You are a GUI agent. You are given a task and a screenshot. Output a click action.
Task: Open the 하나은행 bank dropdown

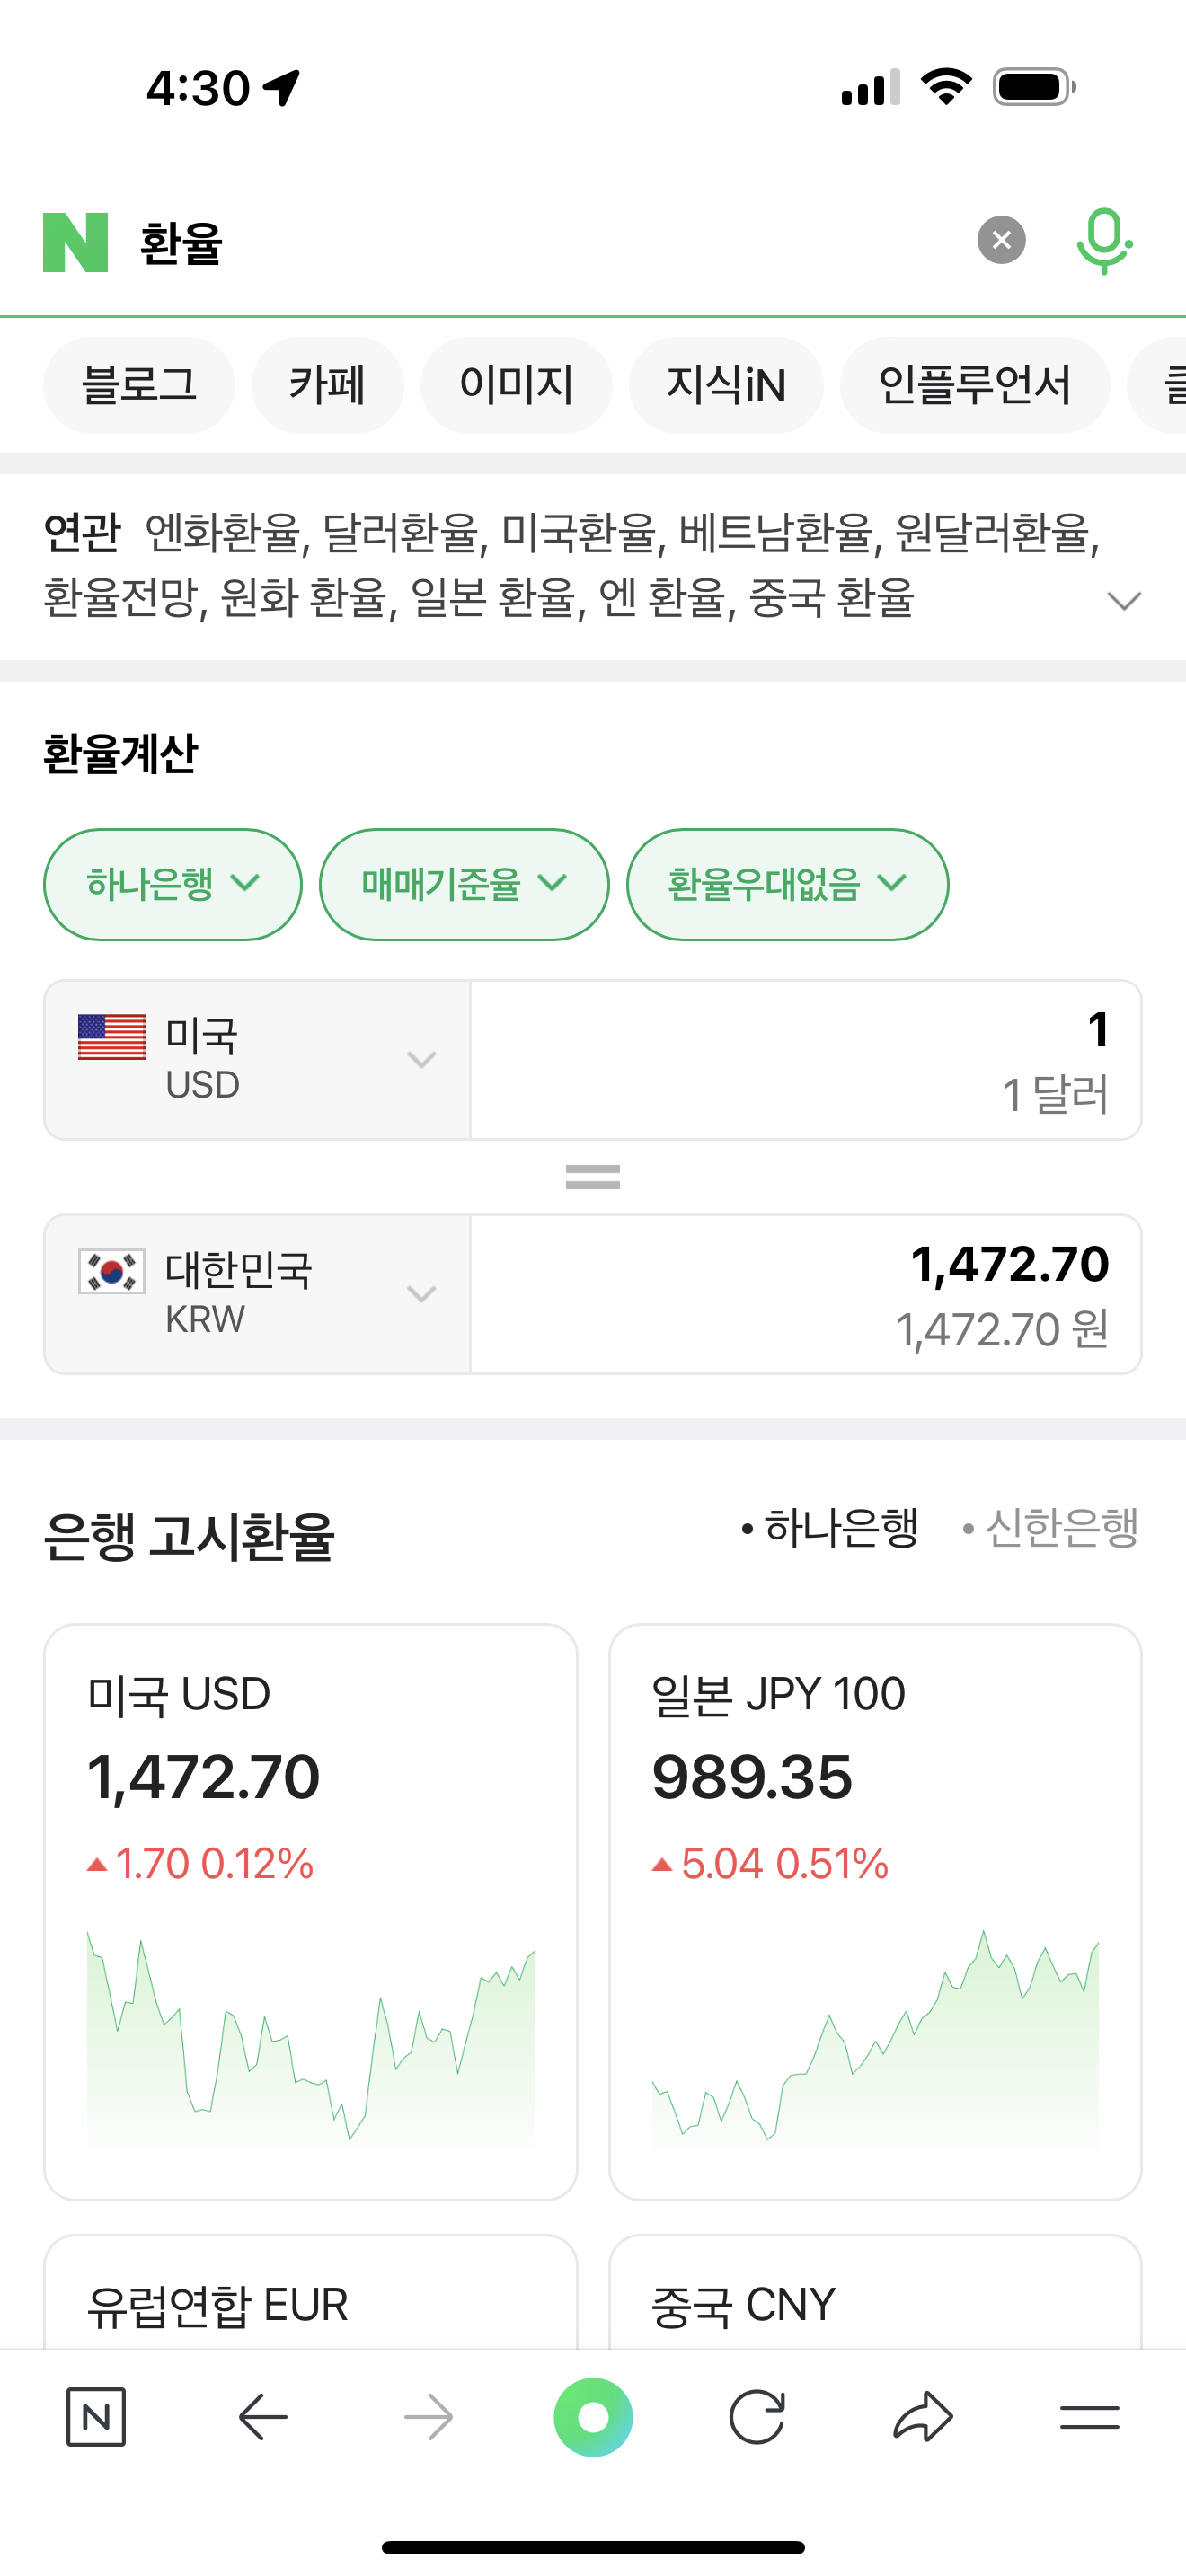pos(172,884)
